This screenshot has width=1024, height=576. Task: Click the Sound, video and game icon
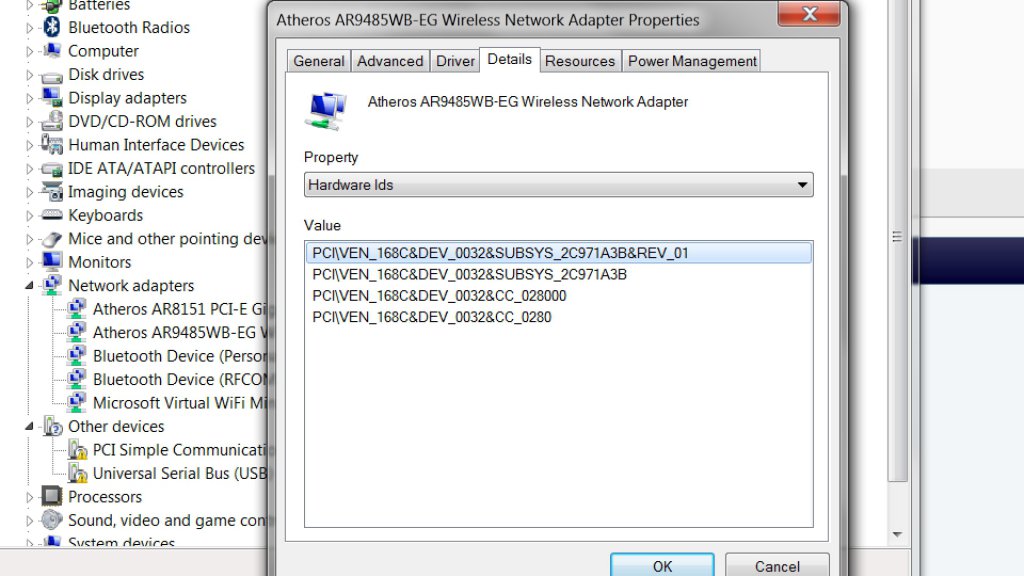(52, 520)
